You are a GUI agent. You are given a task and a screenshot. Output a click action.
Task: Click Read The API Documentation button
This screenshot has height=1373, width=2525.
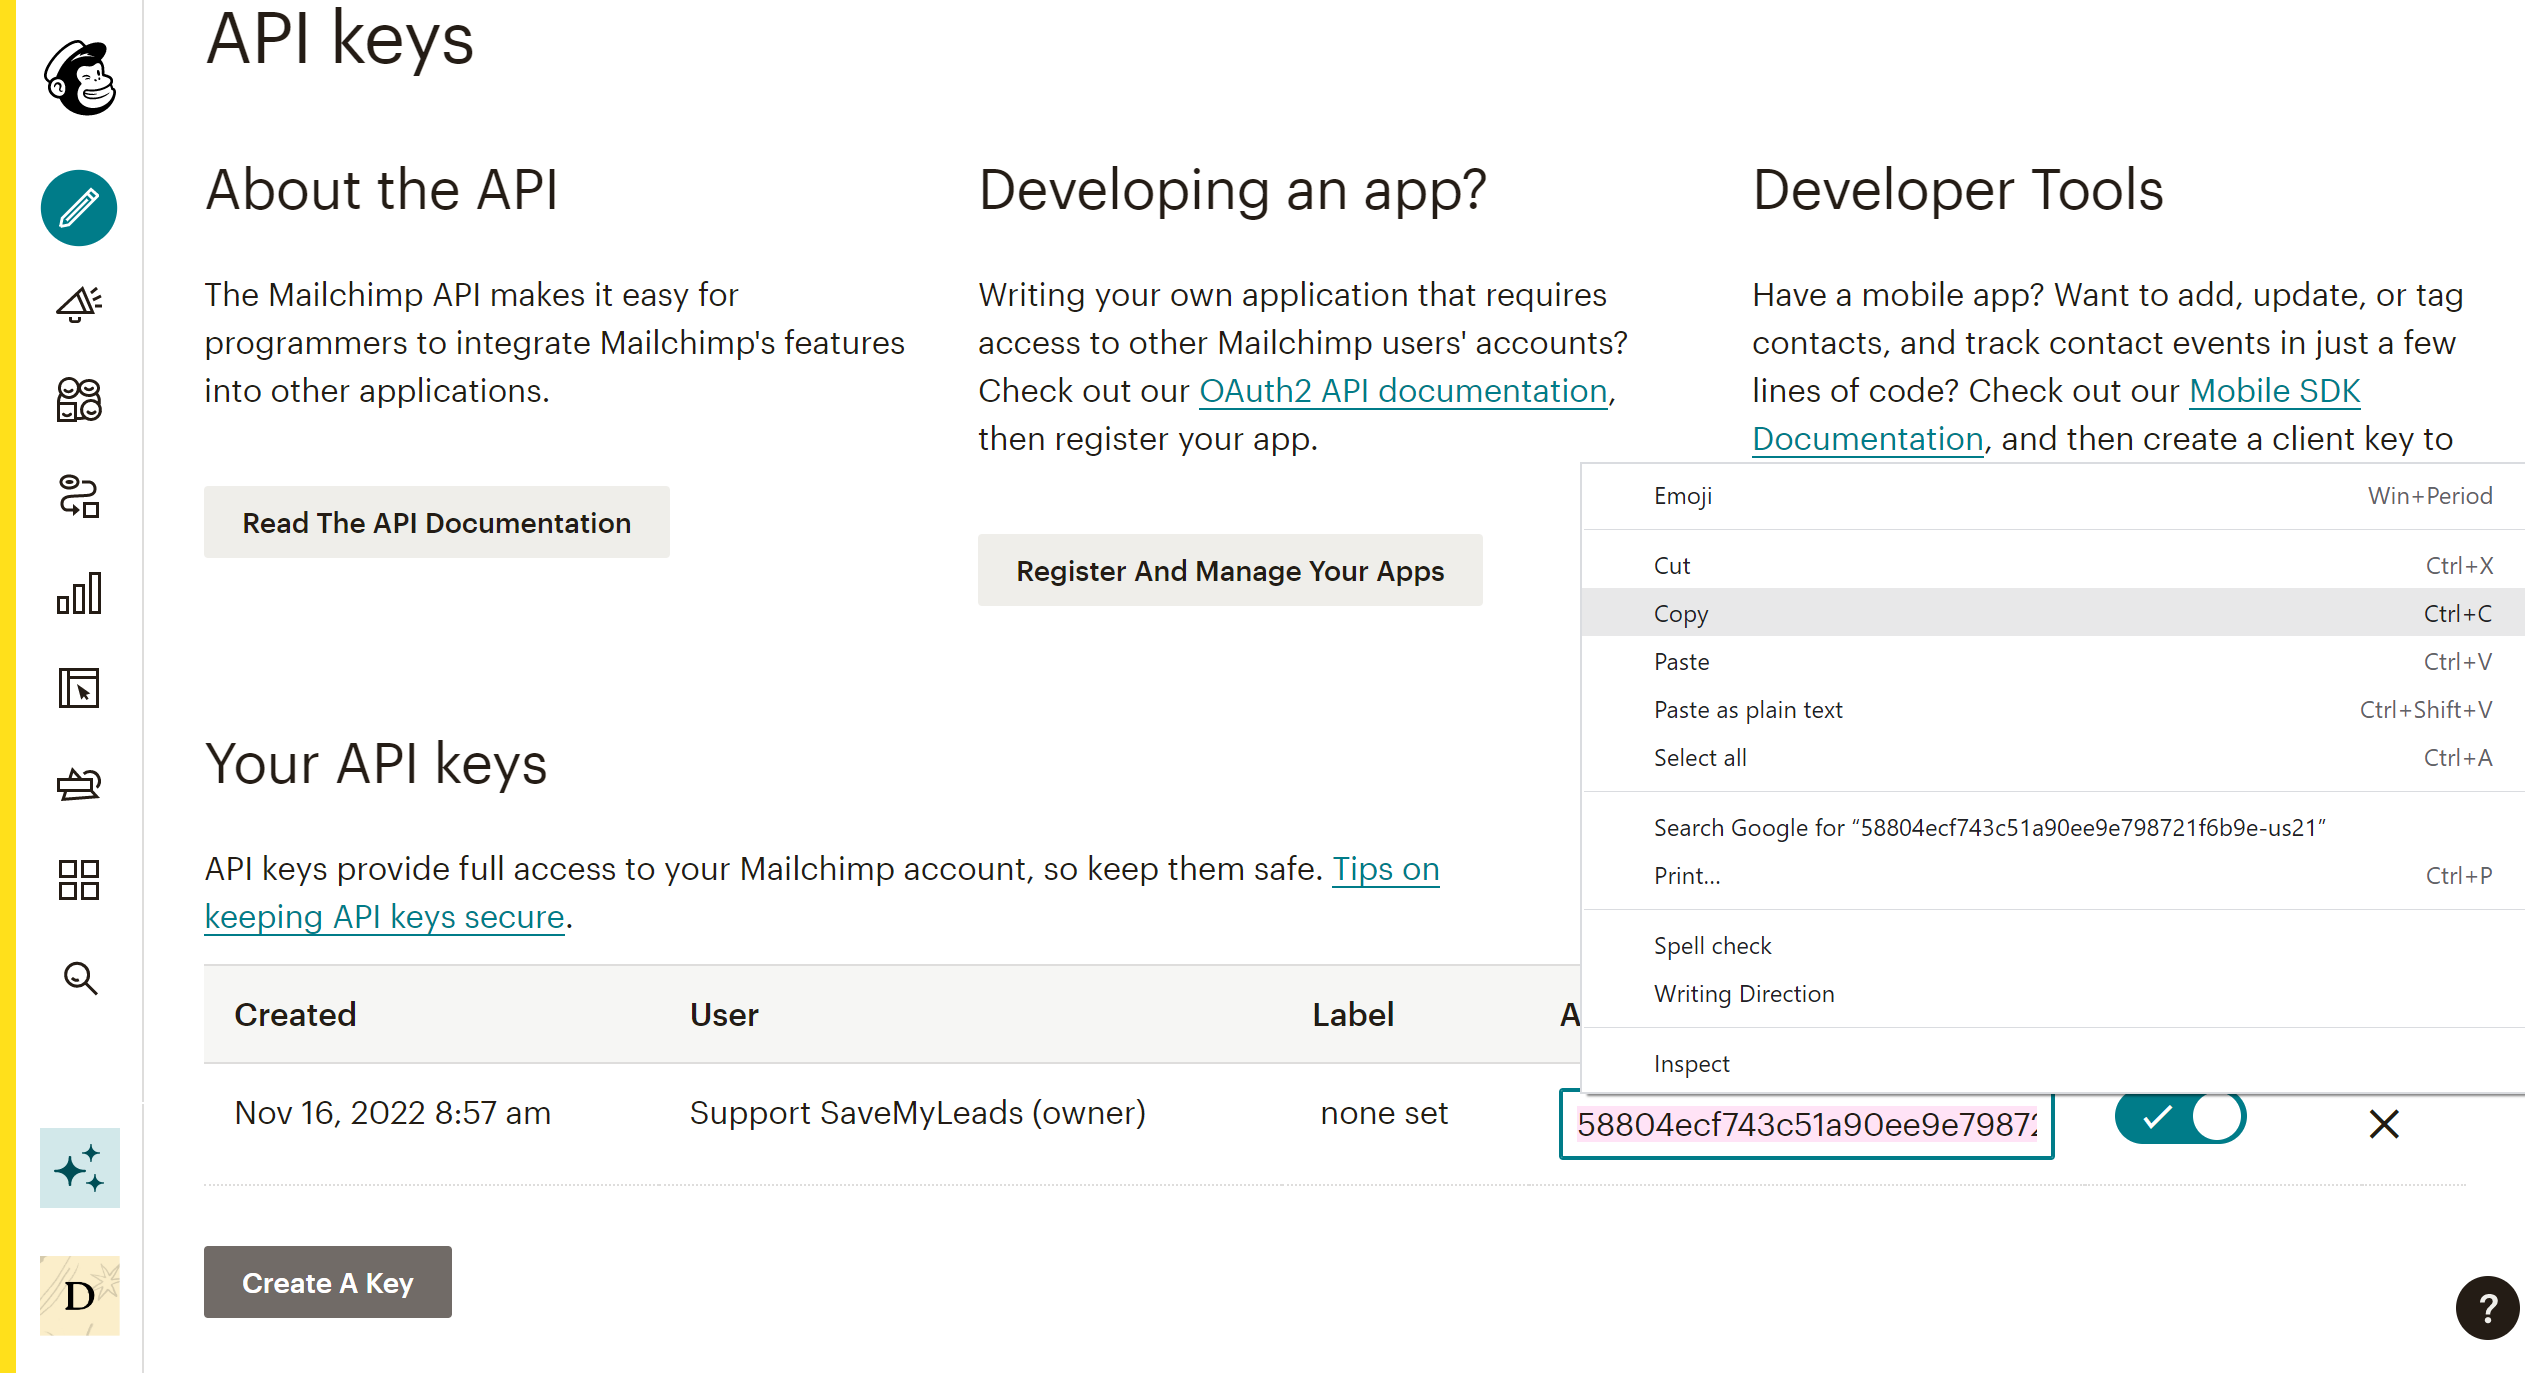(437, 522)
